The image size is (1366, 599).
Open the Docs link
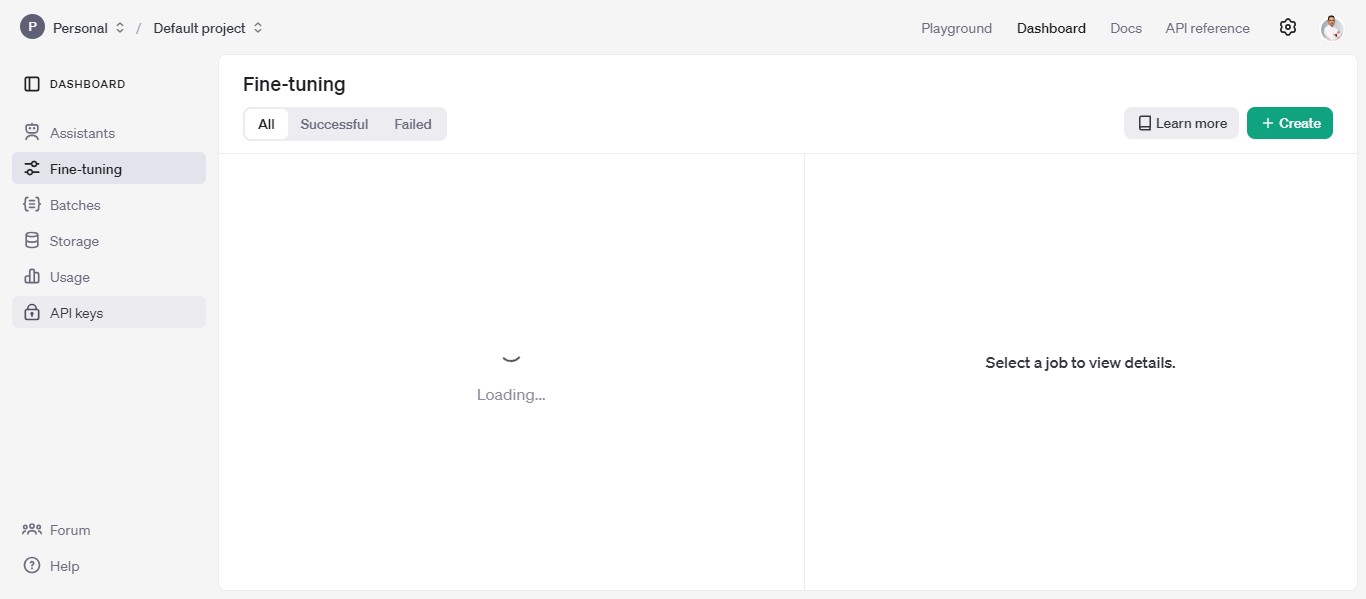click(x=1126, y=28)
